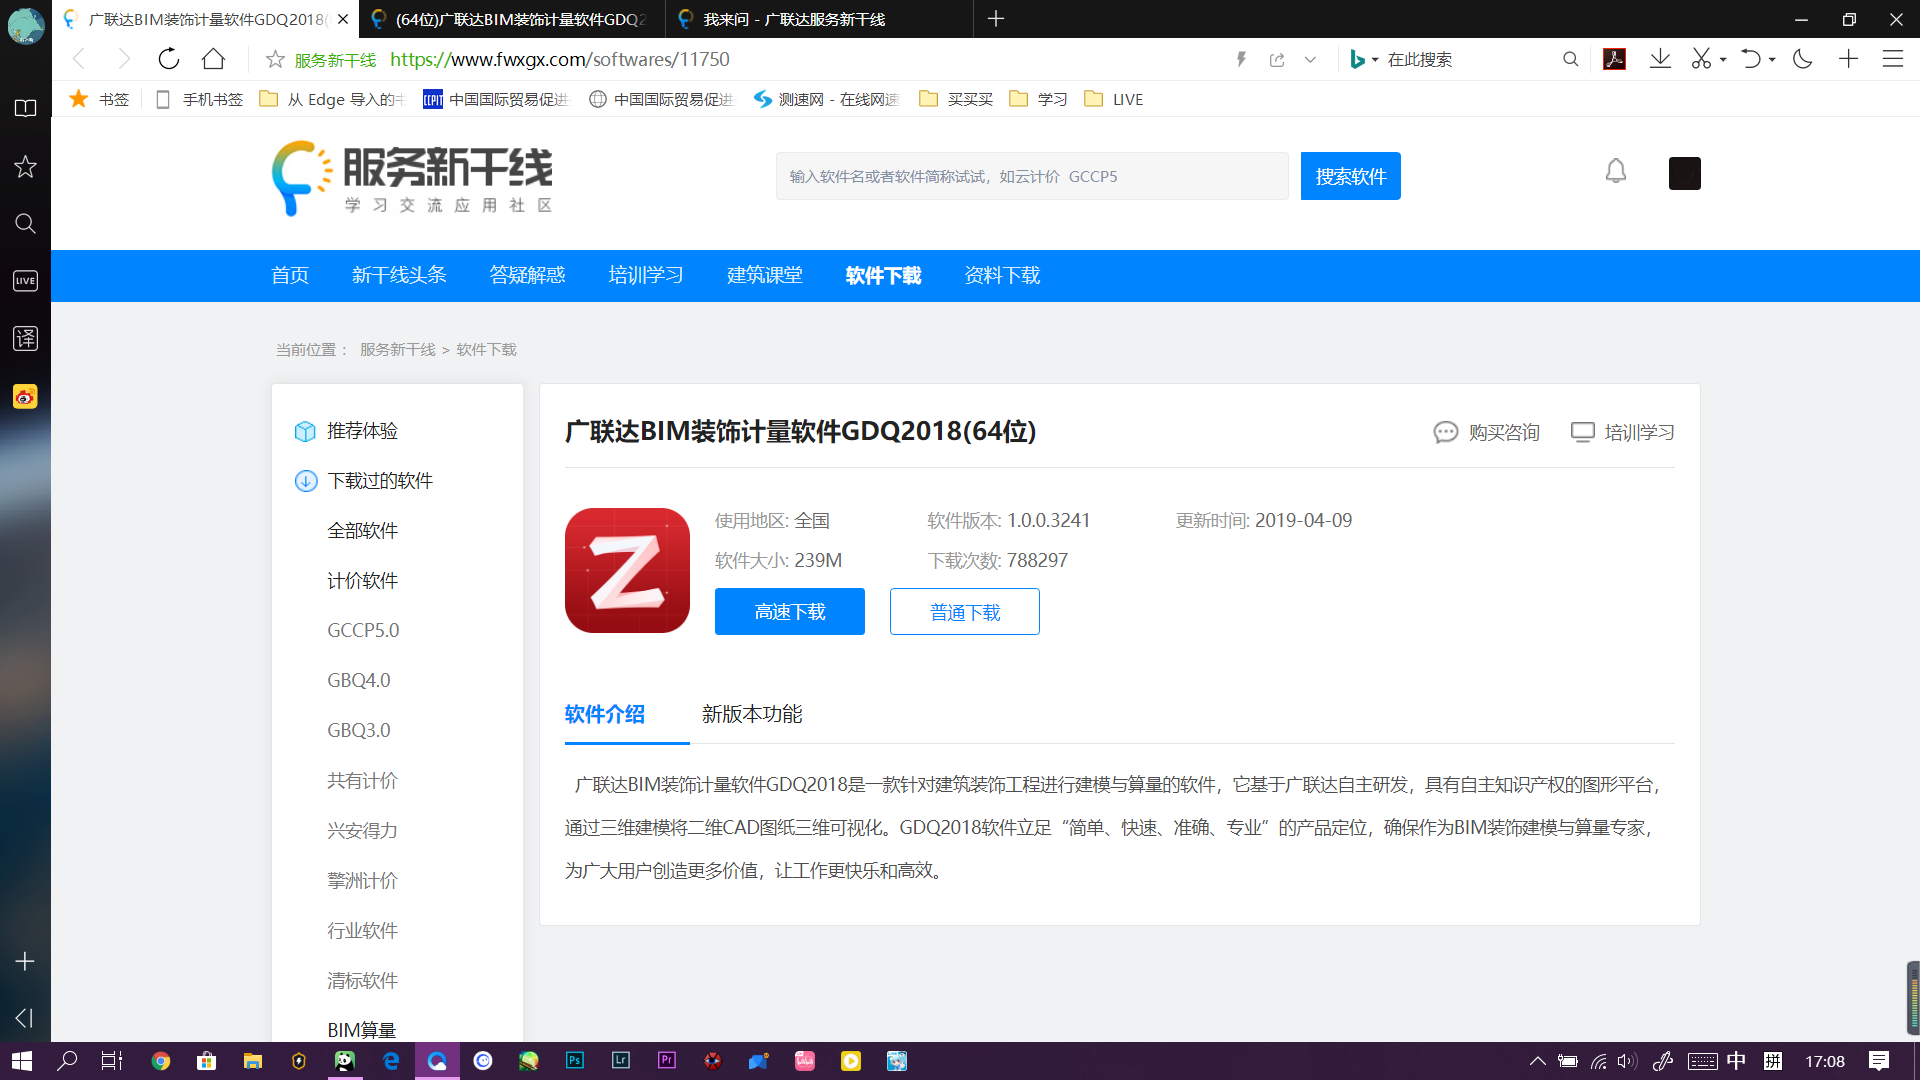Click the search magnifier in search box
The image size is (1920, 1080).
point(1571,60)
